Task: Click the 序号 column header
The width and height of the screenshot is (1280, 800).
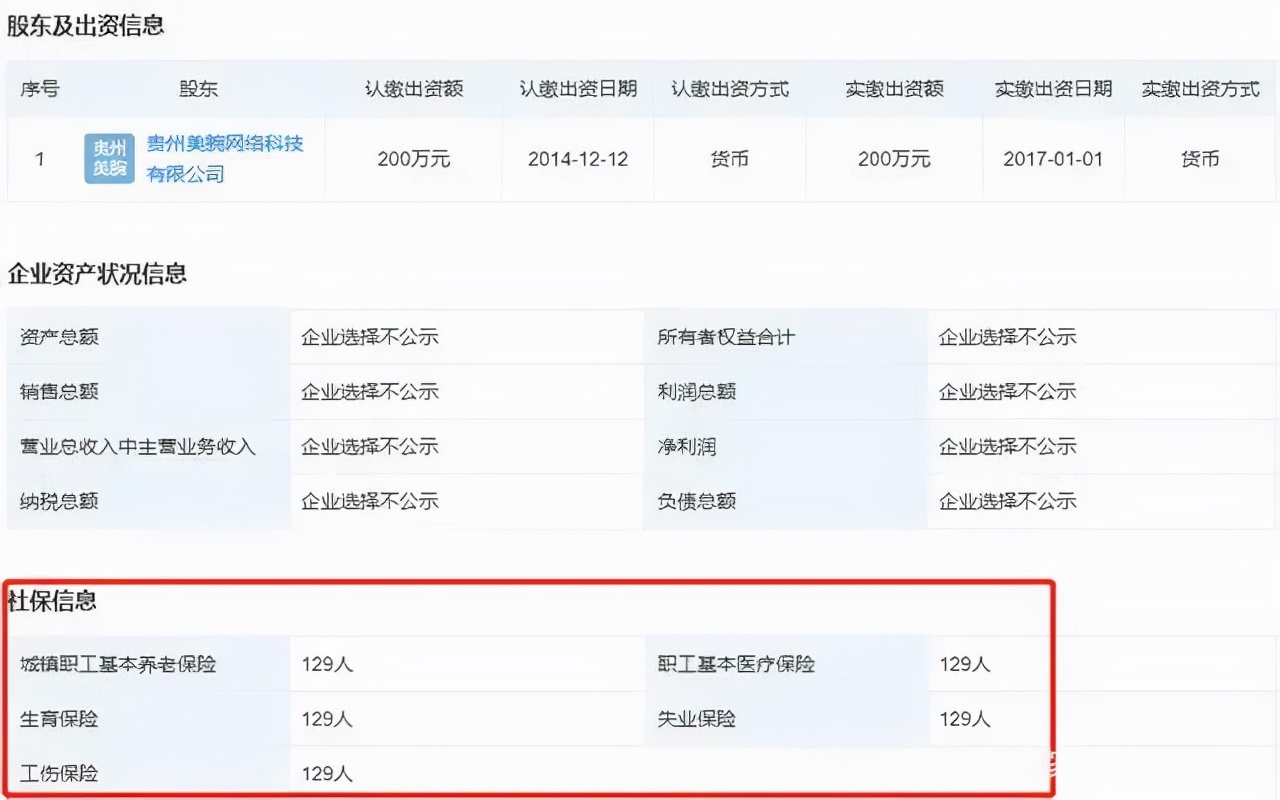Action: point(40,89)
